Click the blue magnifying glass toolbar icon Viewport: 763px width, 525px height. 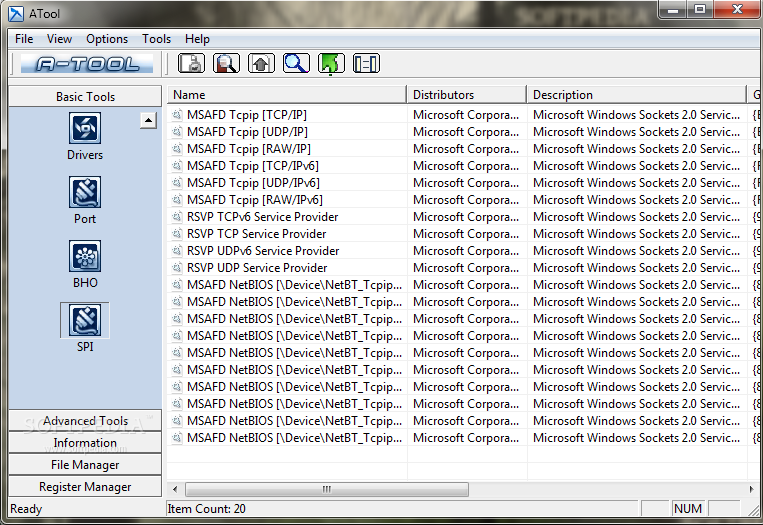pyautogui.click(x=296, y=64)
